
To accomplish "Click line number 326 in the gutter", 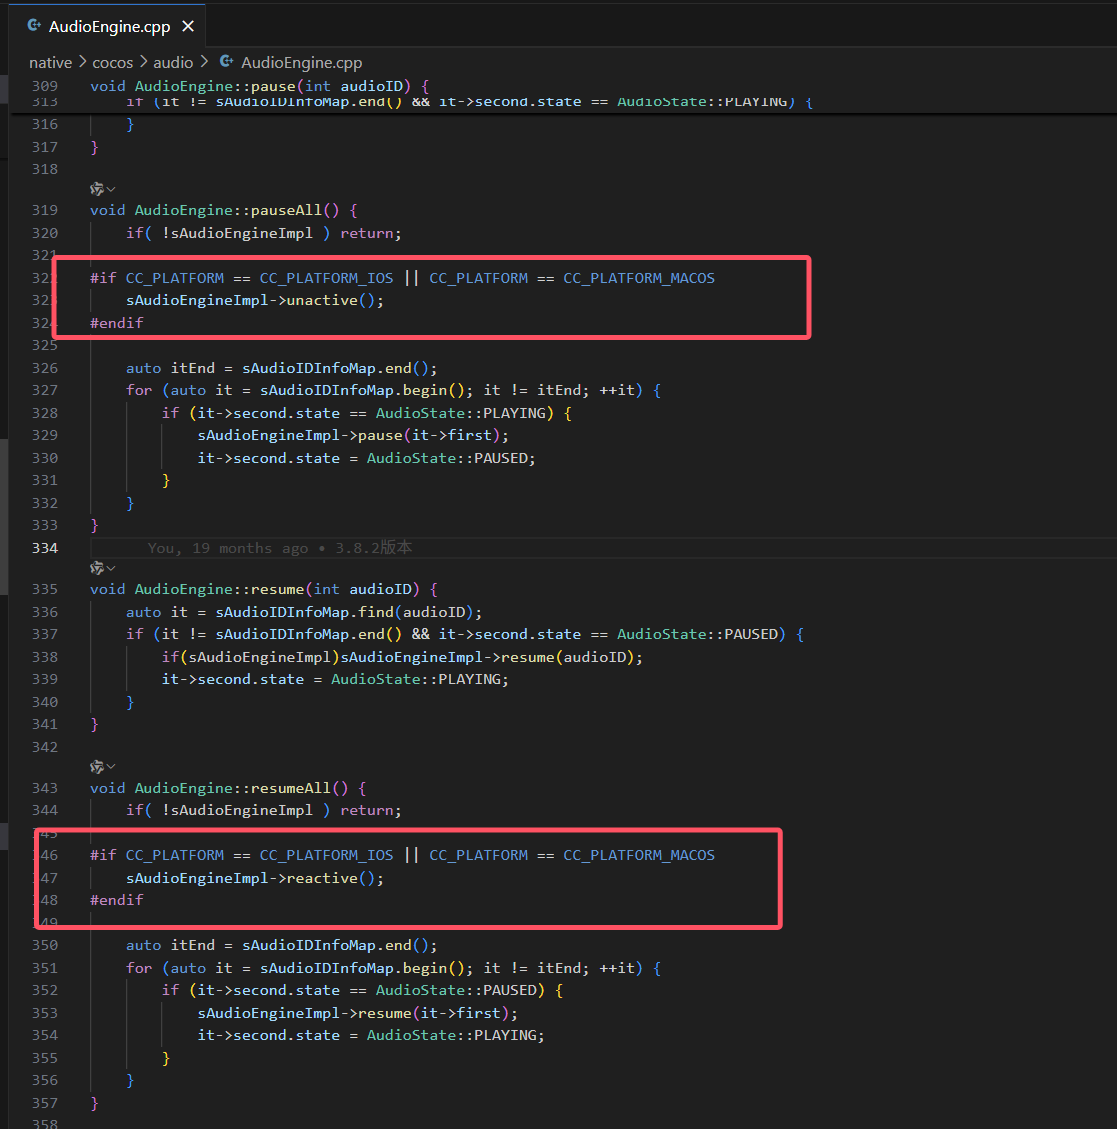I will pyautogui.click(x=45, y=368).
